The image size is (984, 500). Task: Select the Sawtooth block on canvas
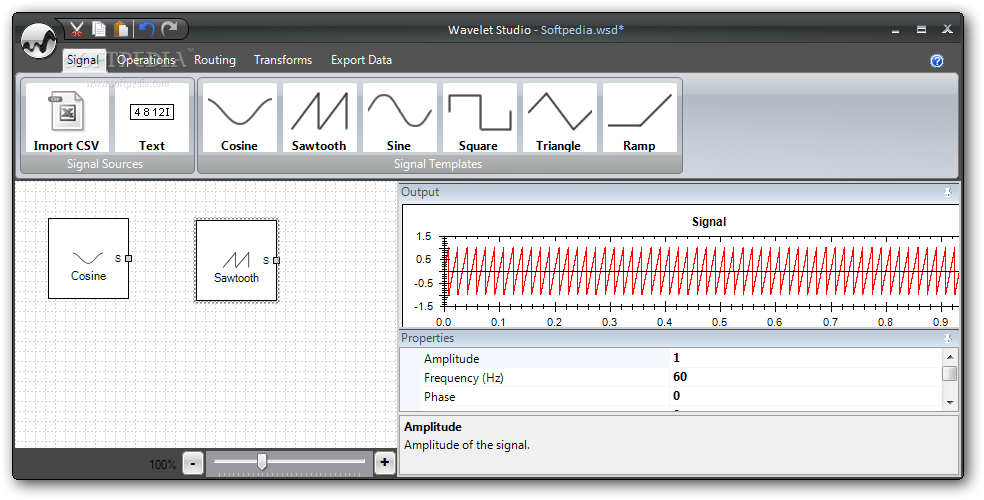(x=236, y=260)
